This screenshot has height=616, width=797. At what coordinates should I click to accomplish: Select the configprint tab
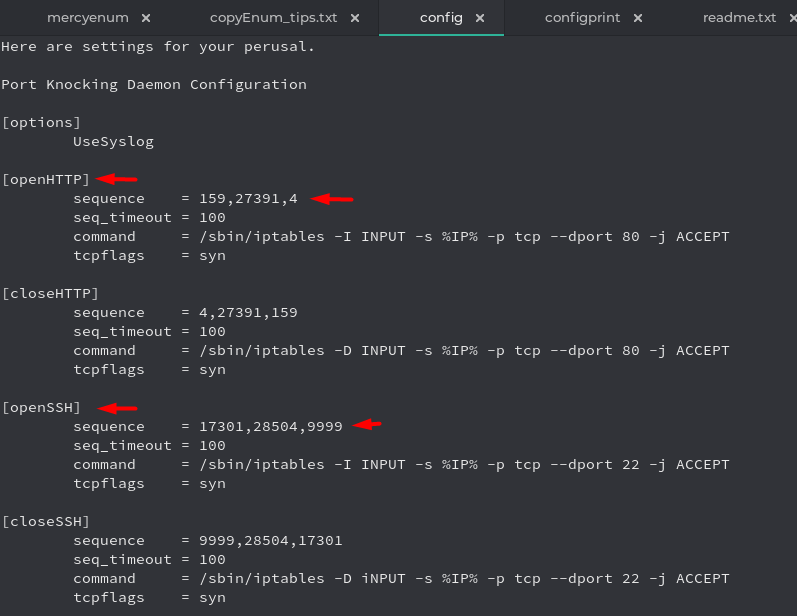tap(582, 18)
